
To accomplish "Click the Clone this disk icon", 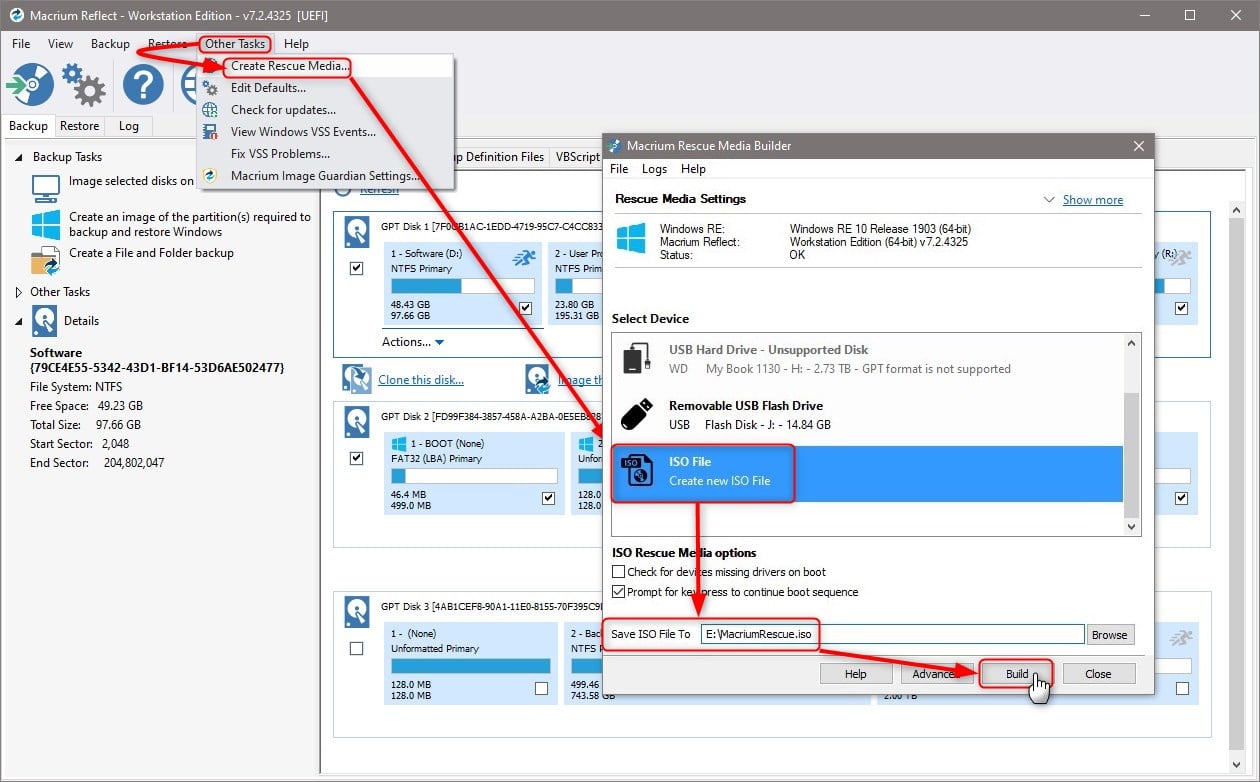I will [x=357, y=379].
